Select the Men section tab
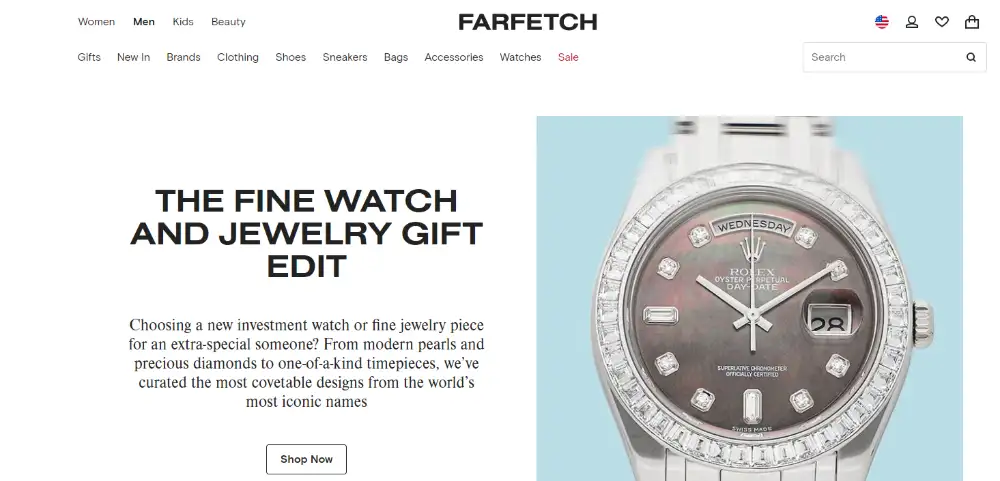The image size is (1000, 481). pyautogui.click(x=143, y=22)
